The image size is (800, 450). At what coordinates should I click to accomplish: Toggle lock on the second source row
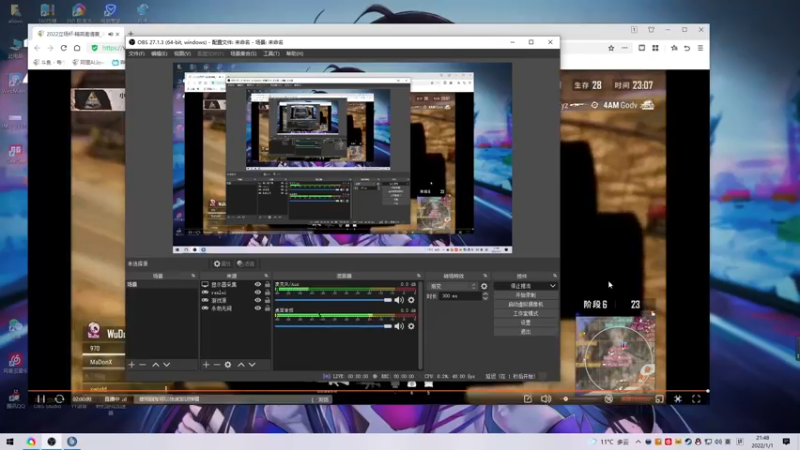click(x=267, y=293)
